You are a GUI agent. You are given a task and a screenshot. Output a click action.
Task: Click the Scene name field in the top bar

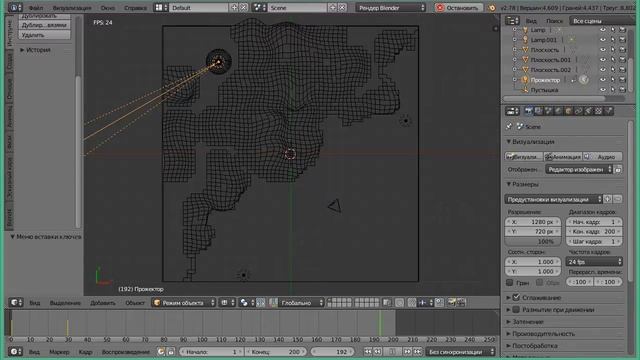point(297,8)
